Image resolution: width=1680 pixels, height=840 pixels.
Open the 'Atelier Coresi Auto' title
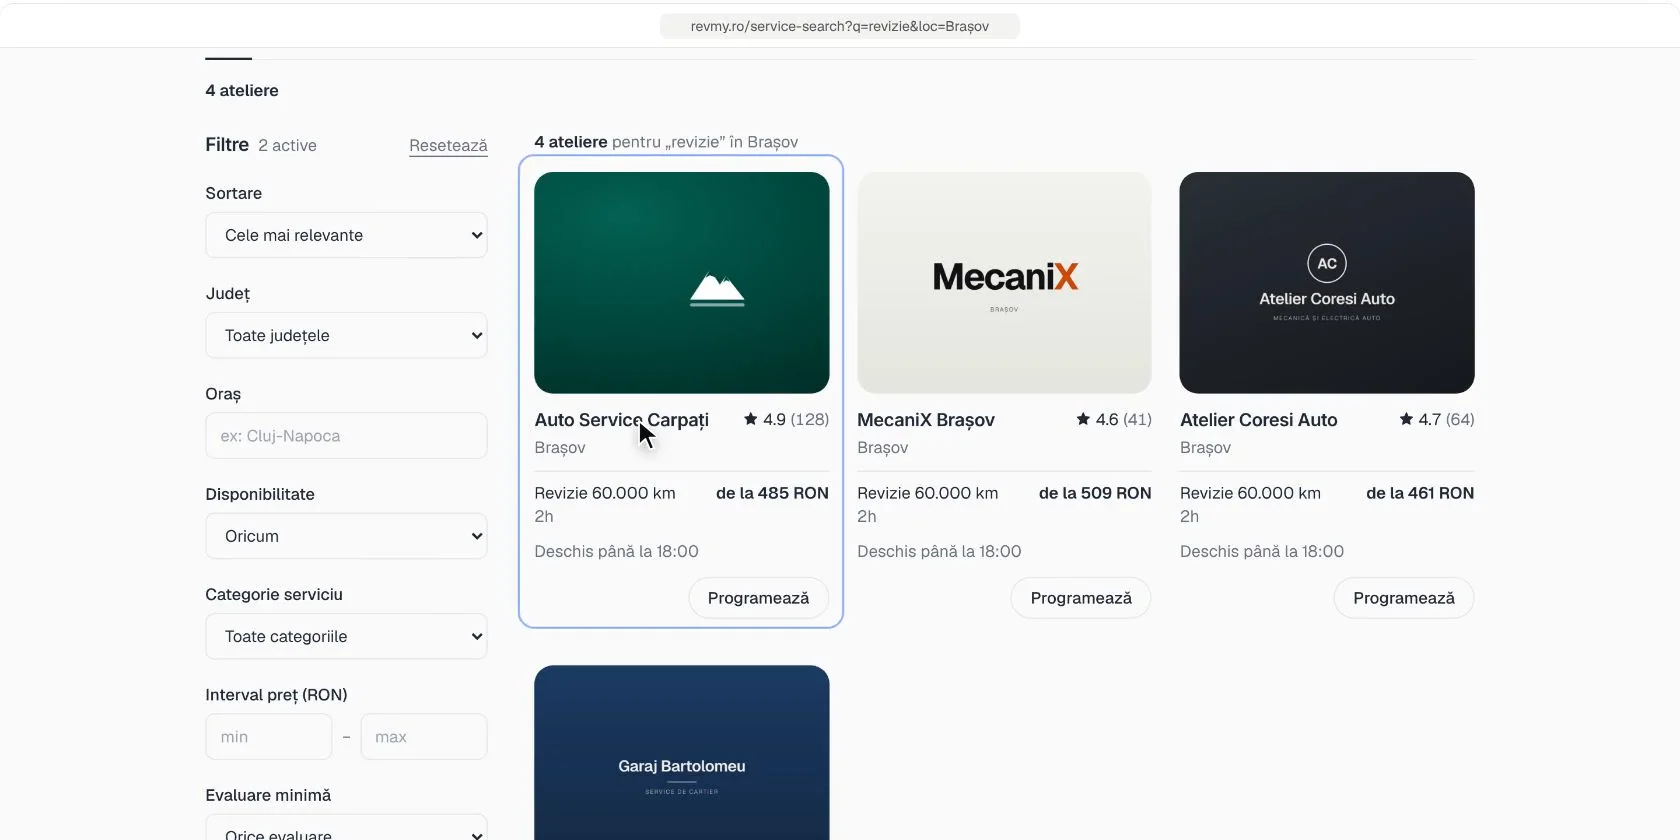click(1259, 420)
